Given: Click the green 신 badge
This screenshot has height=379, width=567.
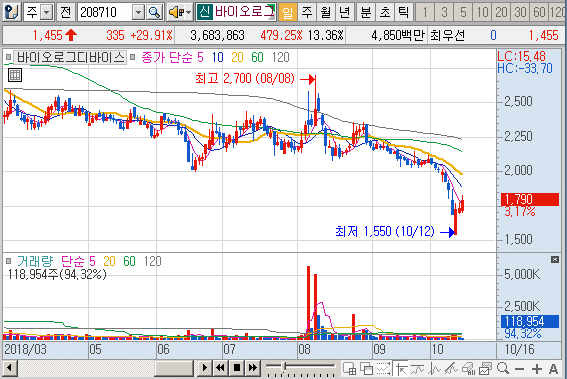Looking at the screenshot, I should pyautogui.click(x=204, y=12).
